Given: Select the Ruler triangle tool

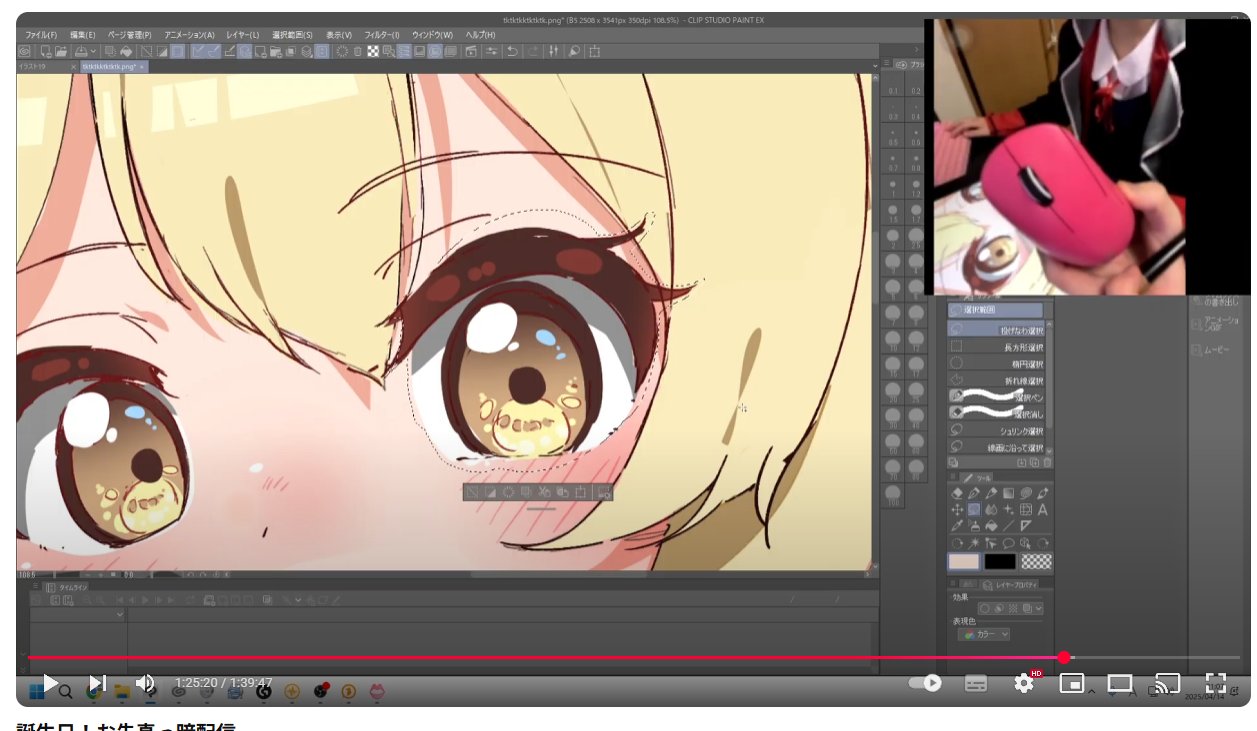Looking at the screenshot, I should click(1026, 525).
